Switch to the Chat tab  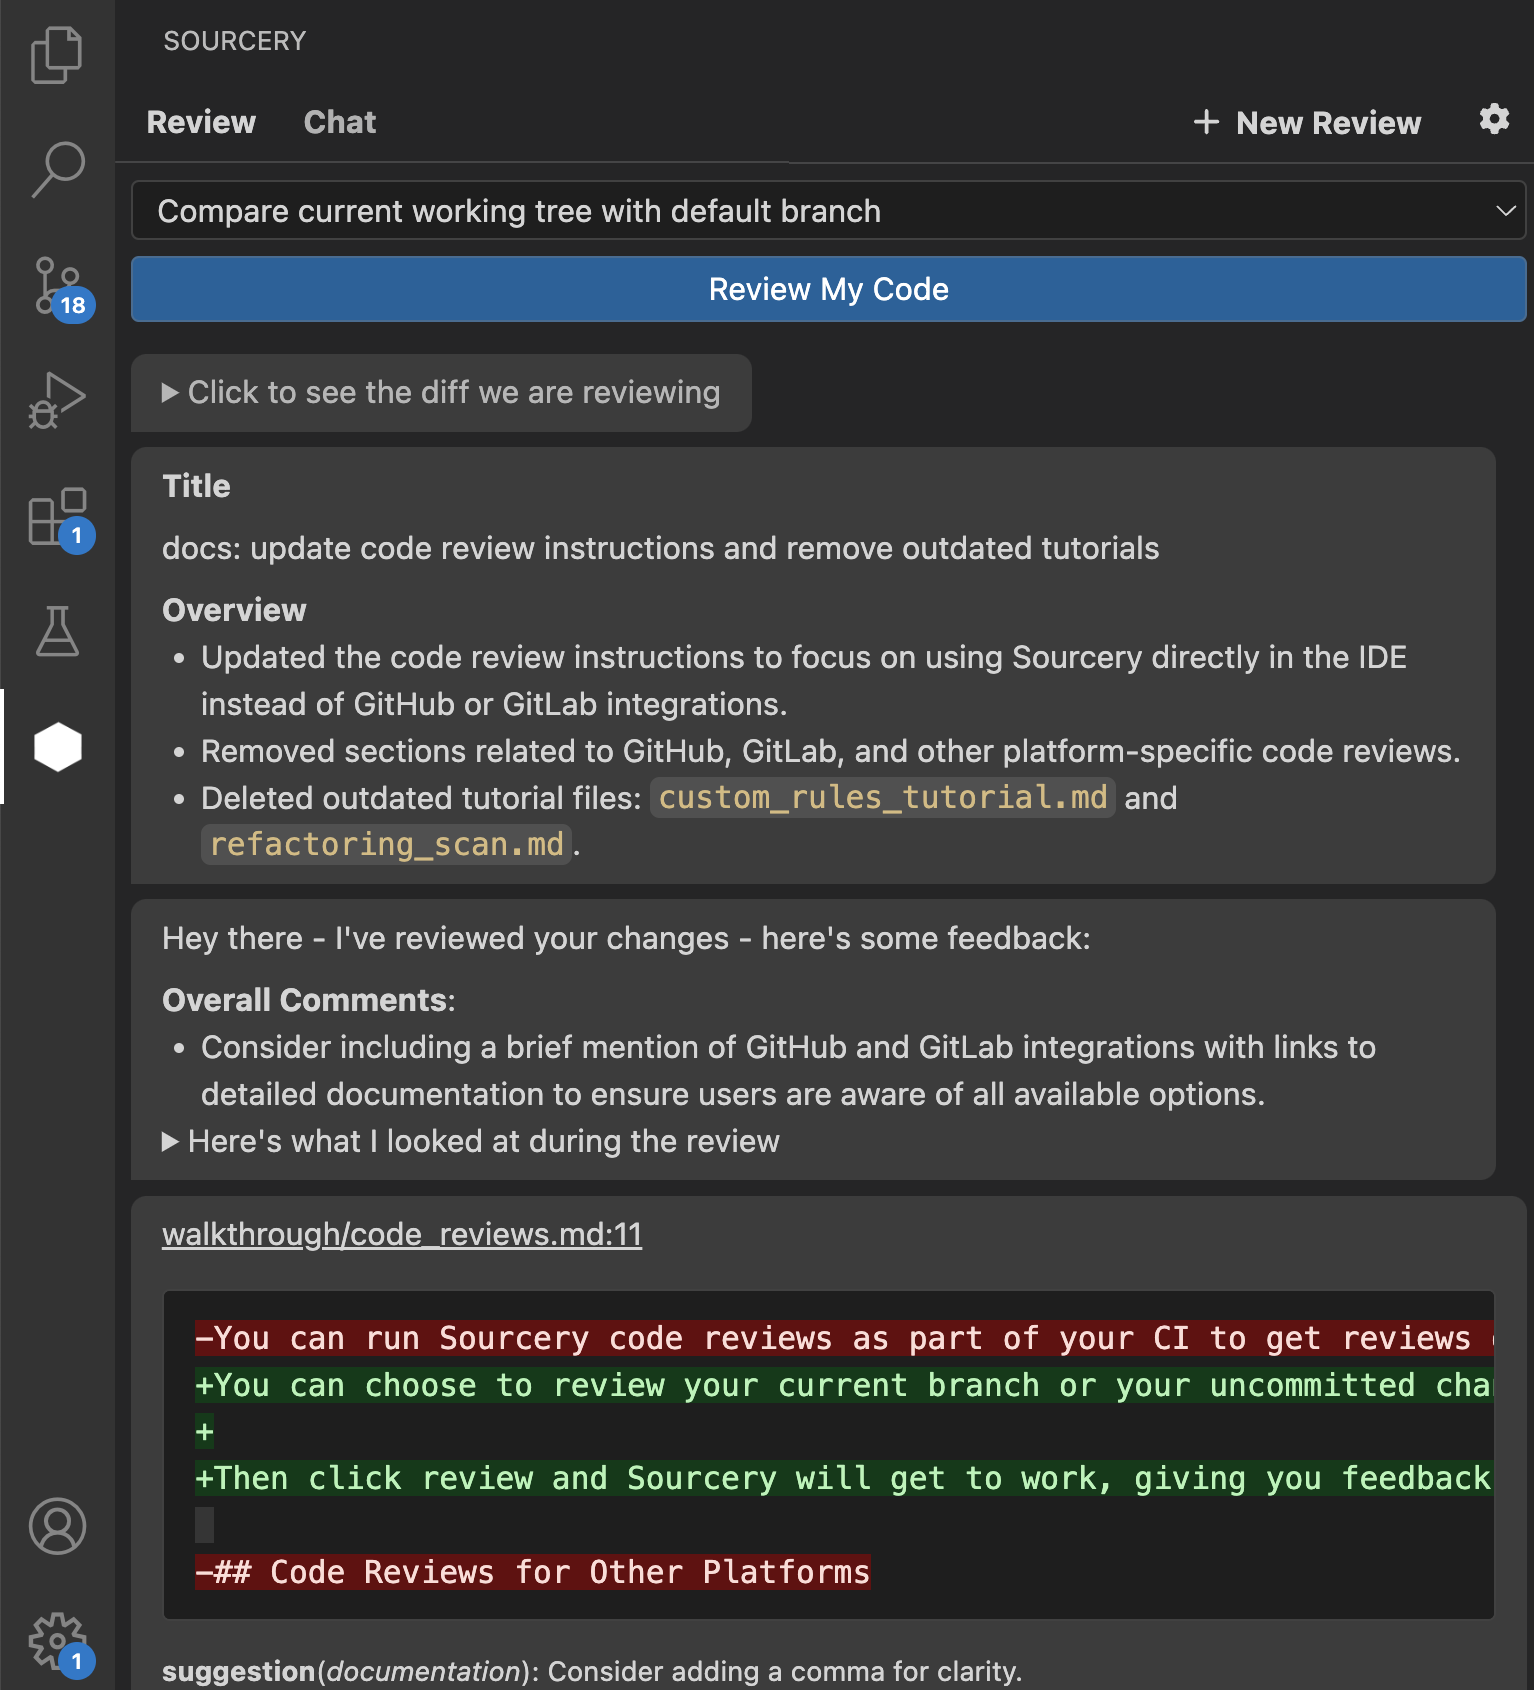[x=340, y=122]
